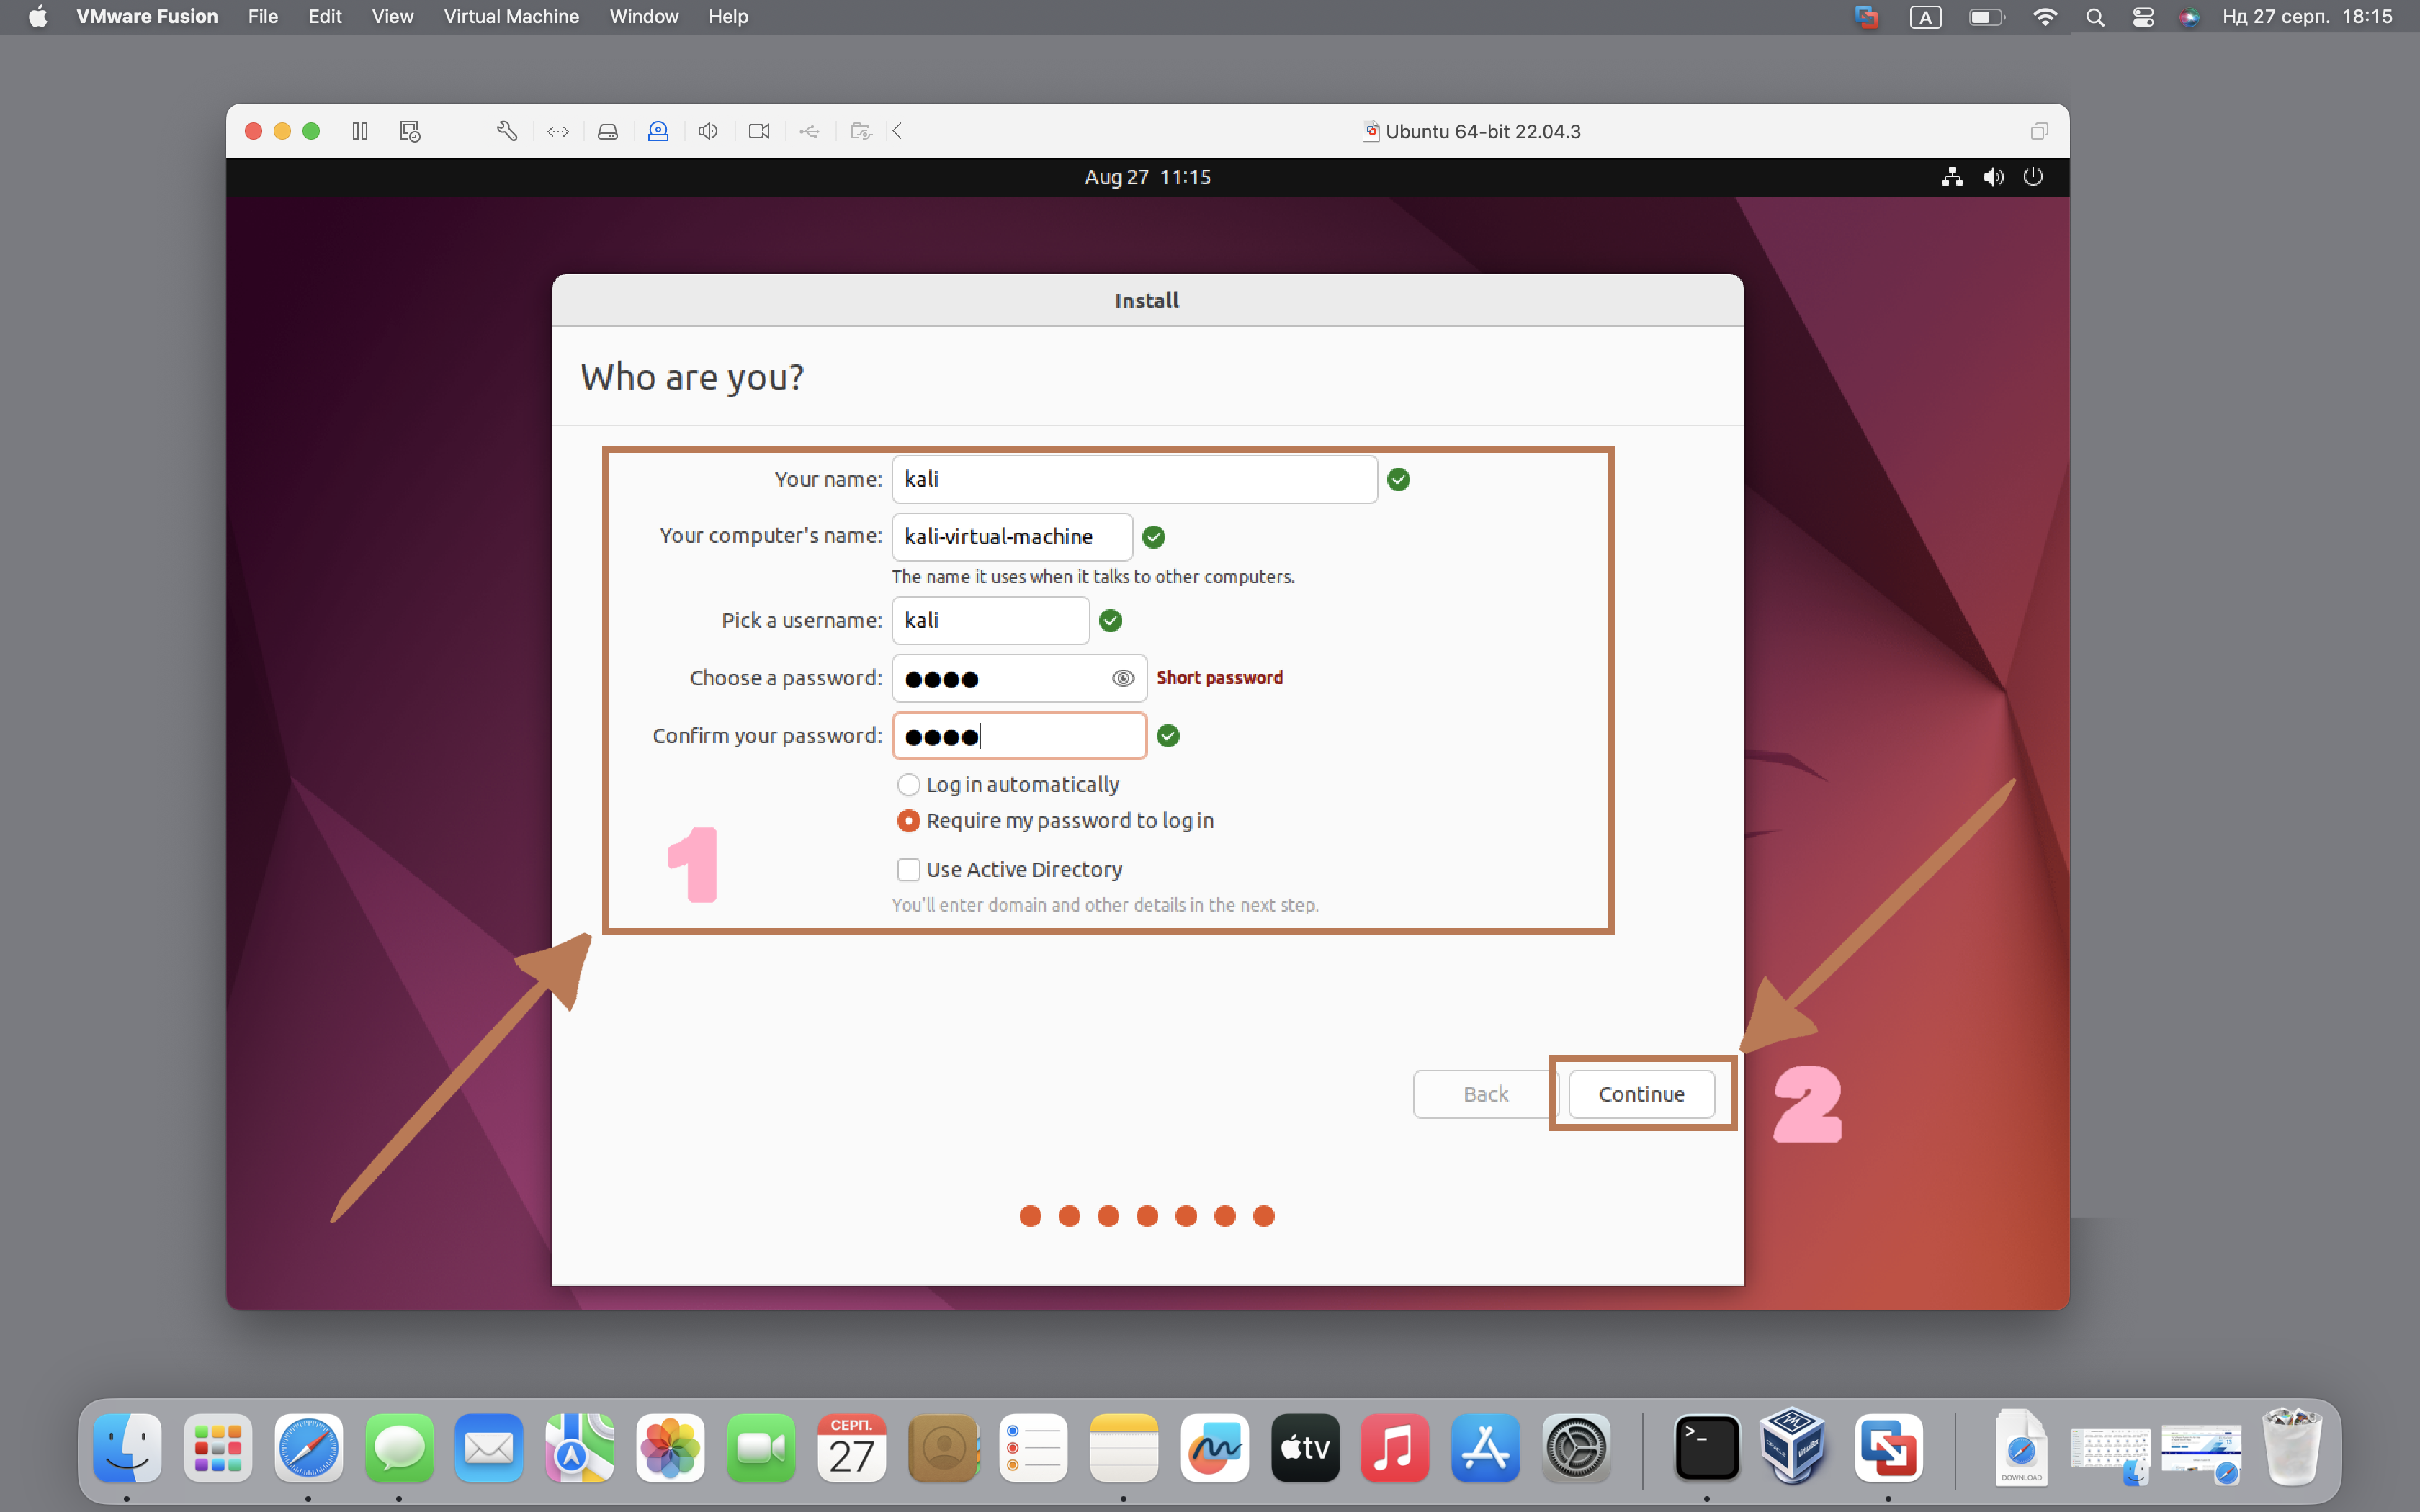The height and width of the screenshot is (1512, 2420).
Task: Open the snapshot manager icon in toolbar
Action: tap(410, 131)
